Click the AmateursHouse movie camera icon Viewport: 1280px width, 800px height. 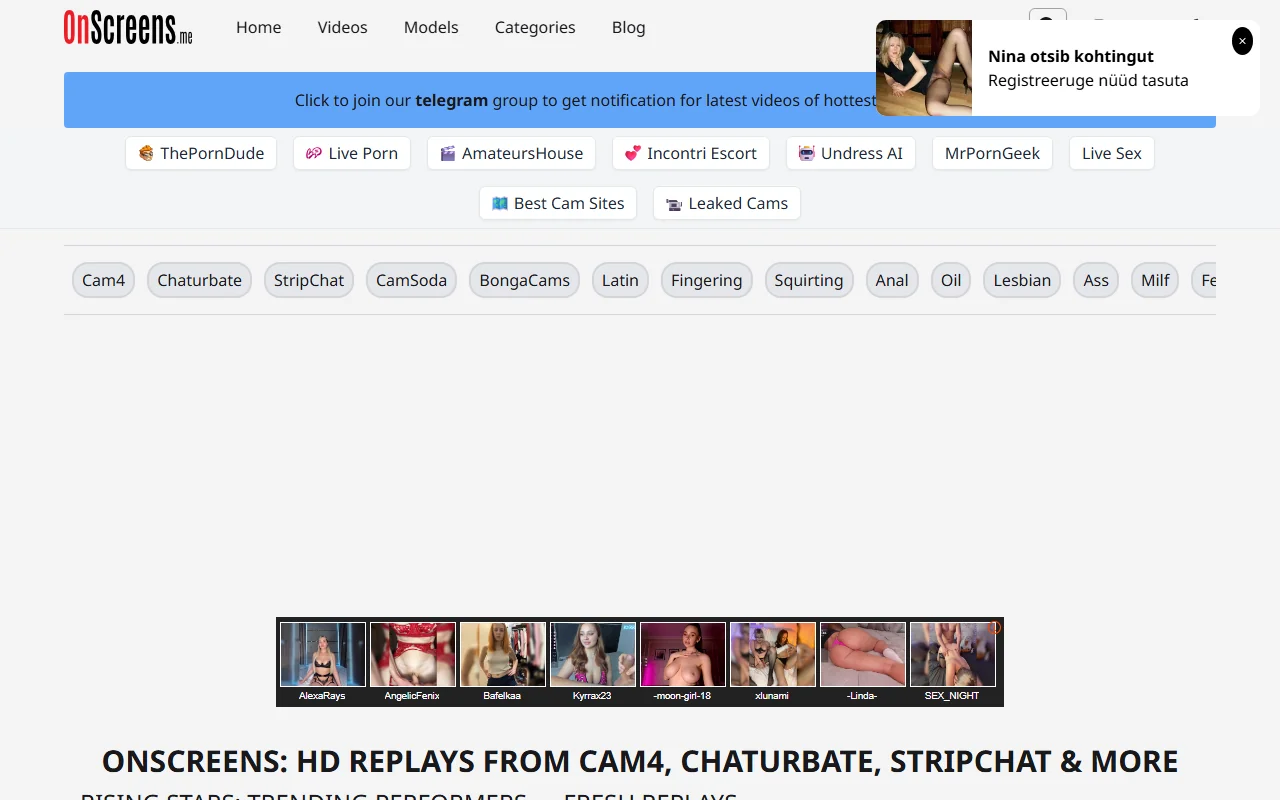447,153
